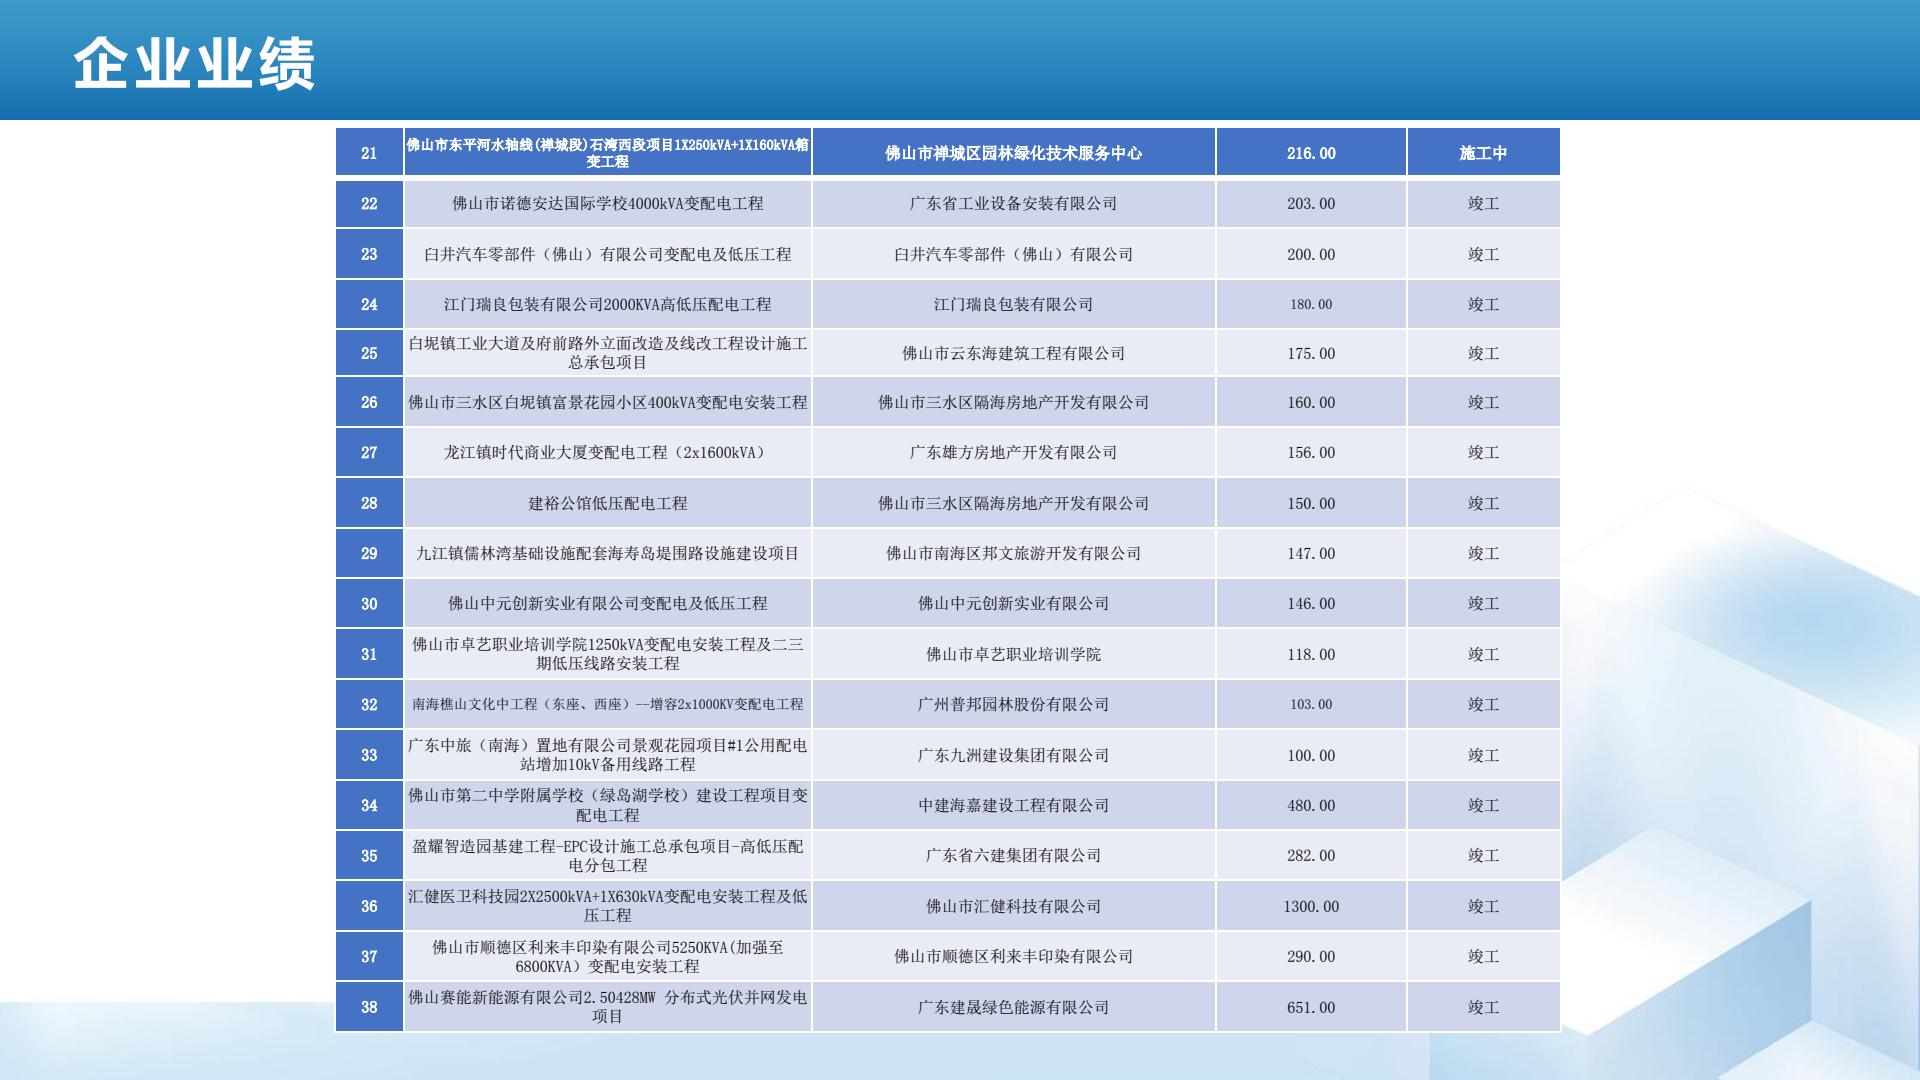Screen dimensions: 1920x1080
Task: Select project "九江镇儒林湾基础设施配套海寿岛堤围路设施建设项目"
Action: click(x=608, y=554)
